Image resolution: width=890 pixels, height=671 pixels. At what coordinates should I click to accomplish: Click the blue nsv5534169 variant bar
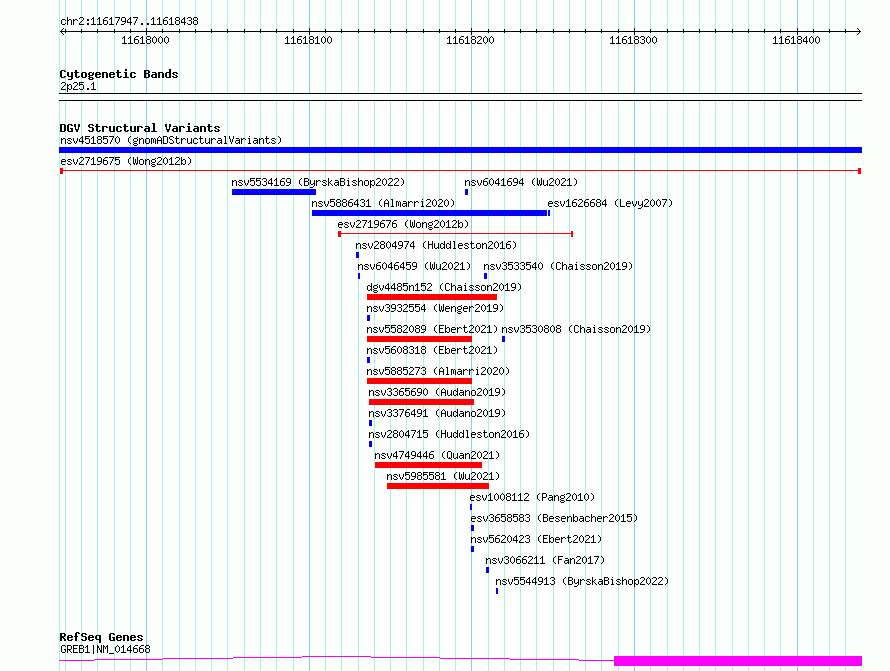tap(274, 192)
